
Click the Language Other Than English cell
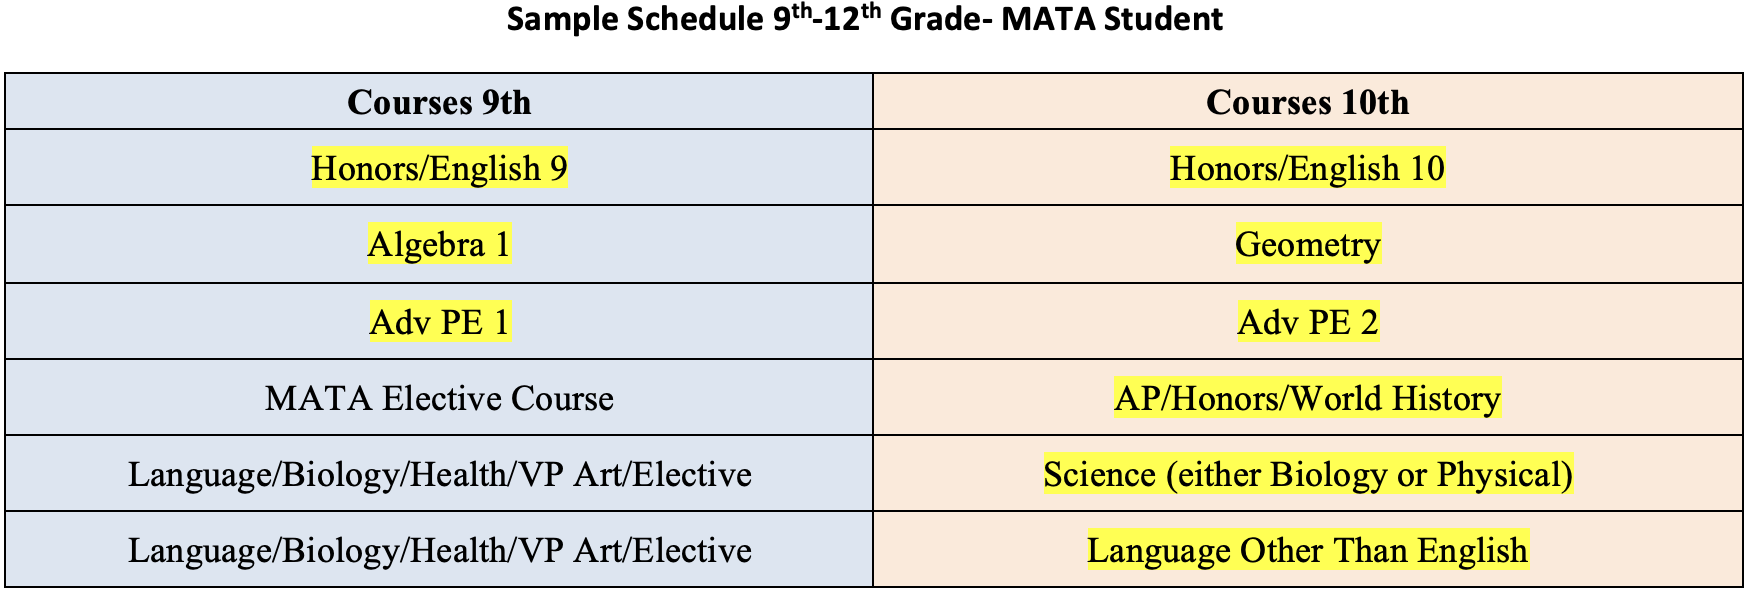point(1307,550)
